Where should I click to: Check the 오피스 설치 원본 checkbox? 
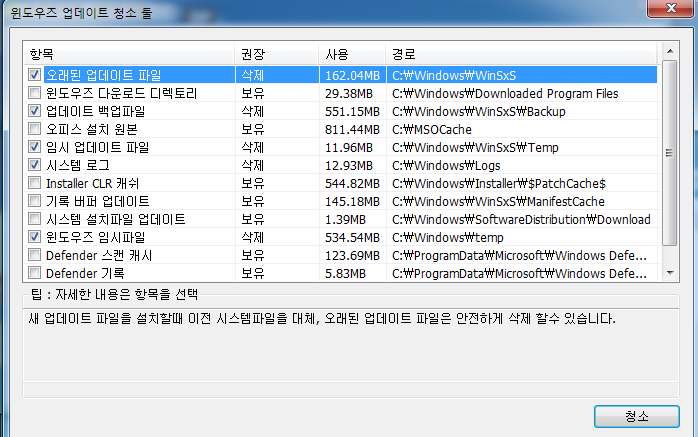click(x=34, y=129)
